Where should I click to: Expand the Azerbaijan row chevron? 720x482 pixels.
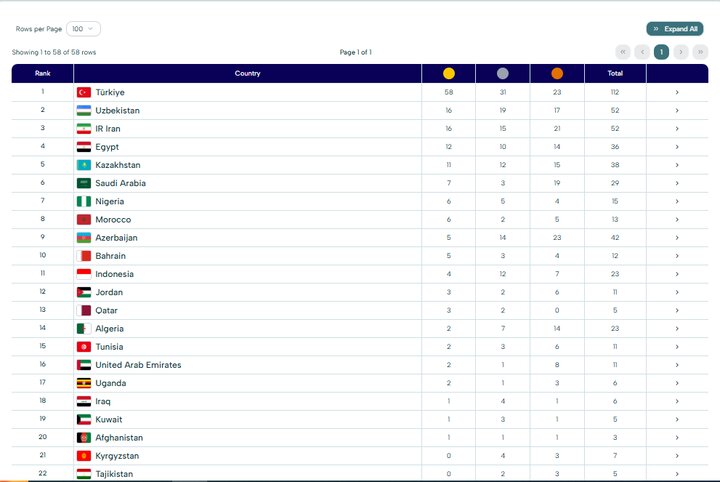(677, 238)
